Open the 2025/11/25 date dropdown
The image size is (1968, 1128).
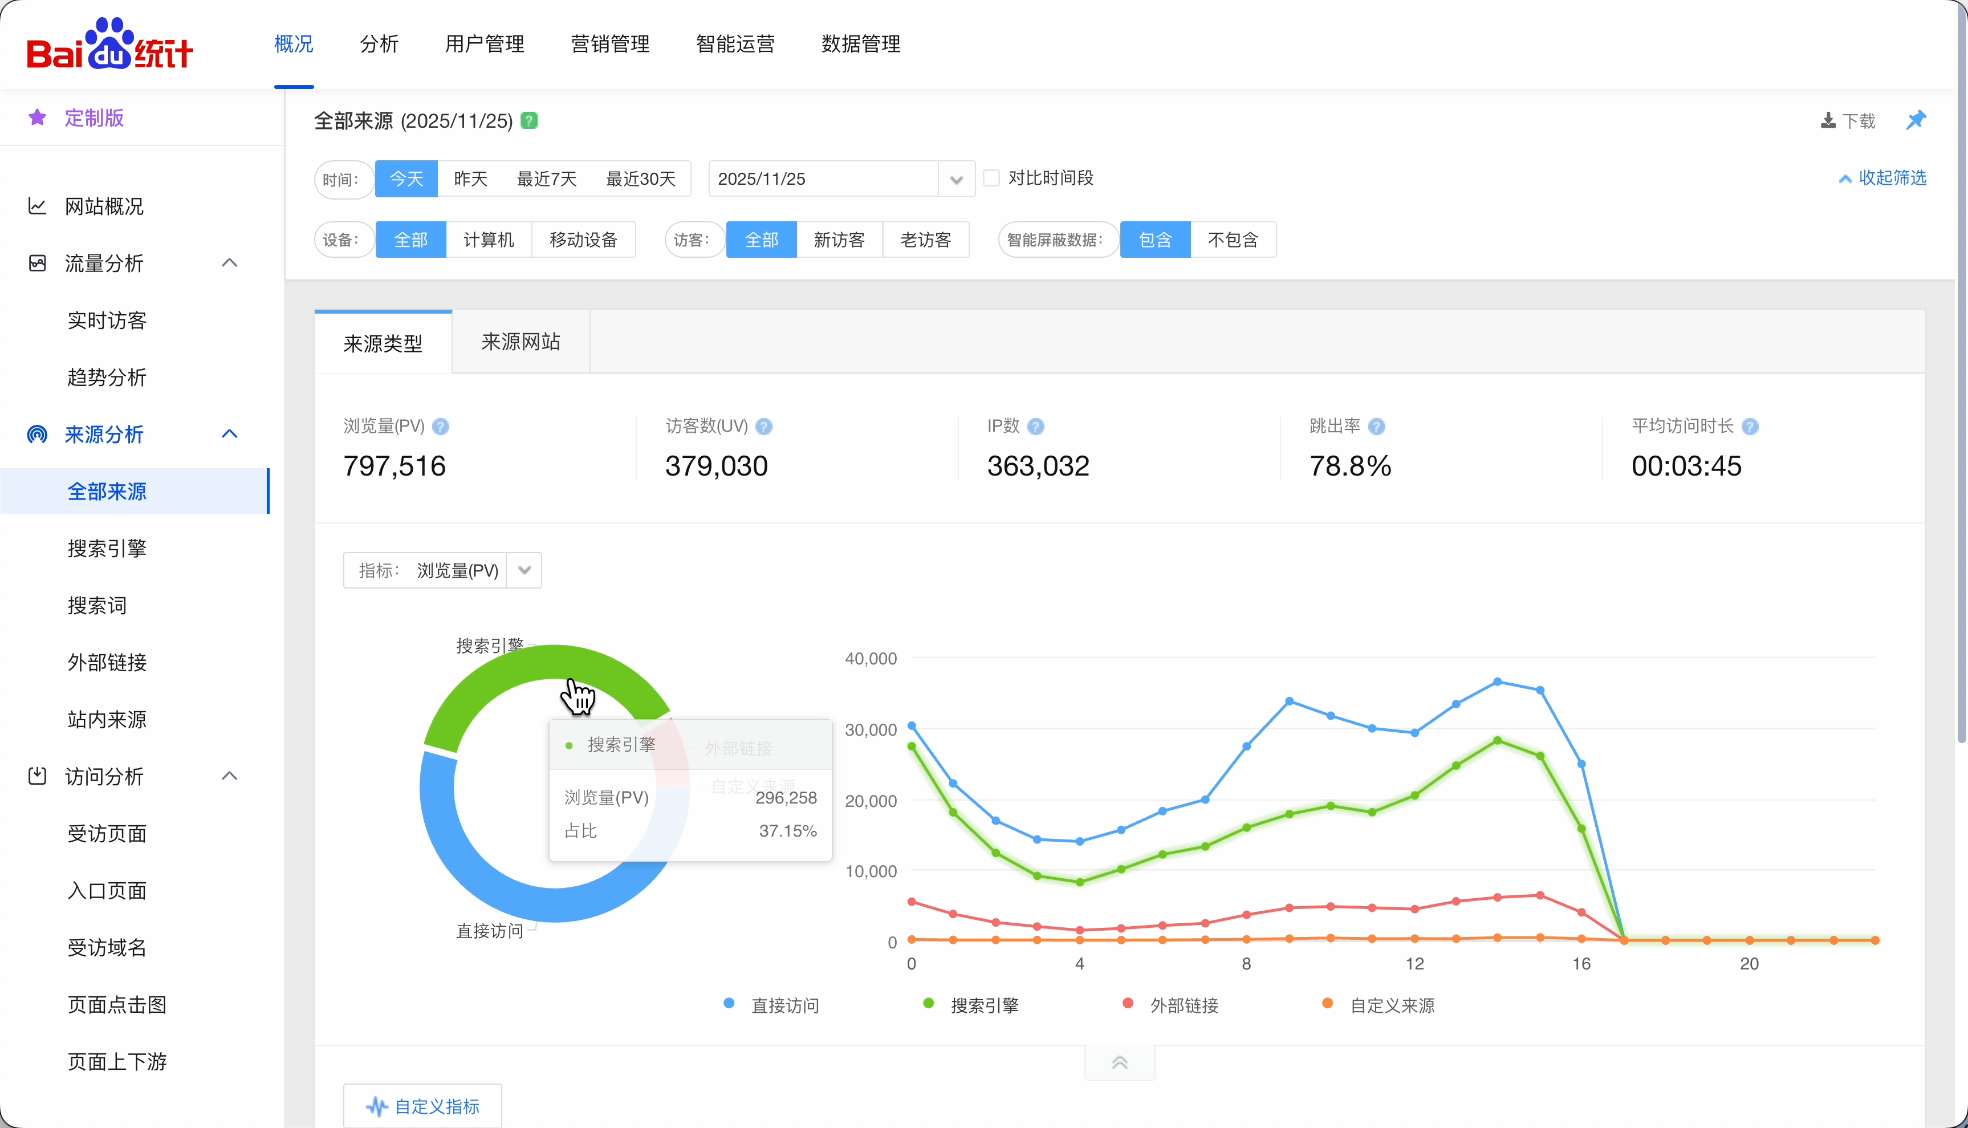pyautogui.click(x=955, y=179)
